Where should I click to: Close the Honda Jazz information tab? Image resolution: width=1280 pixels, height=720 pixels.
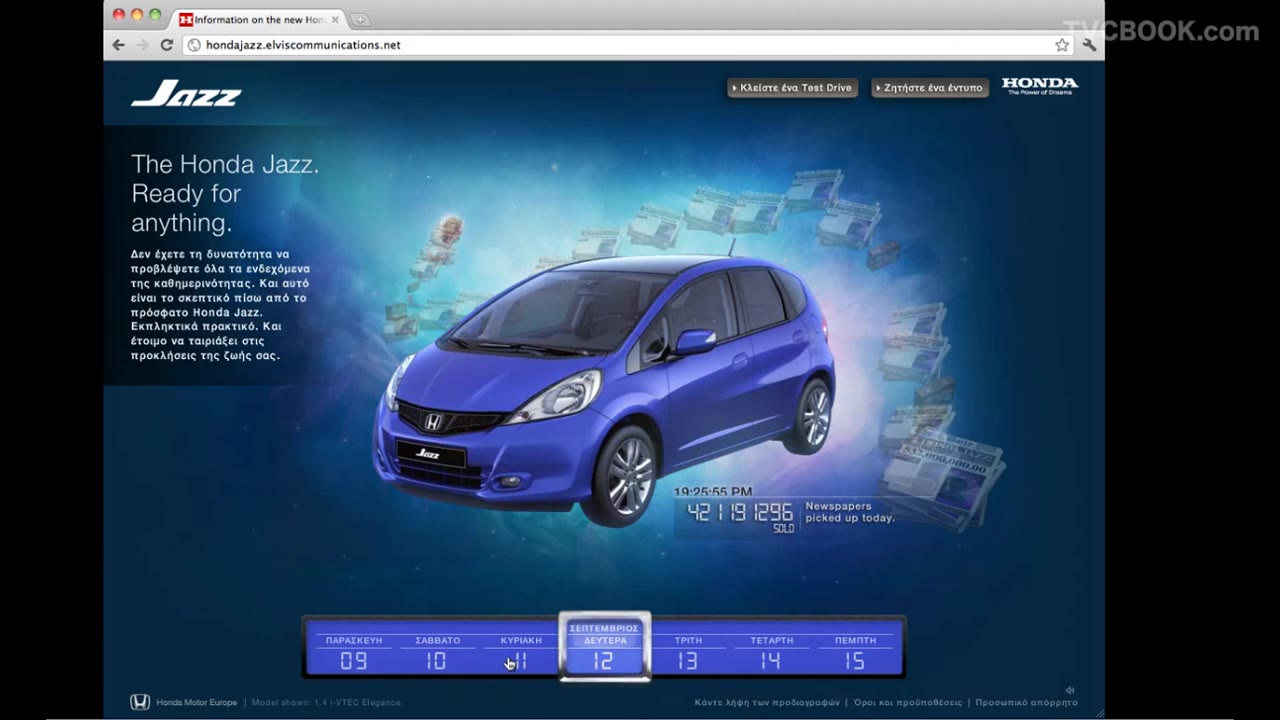(335, 20)
